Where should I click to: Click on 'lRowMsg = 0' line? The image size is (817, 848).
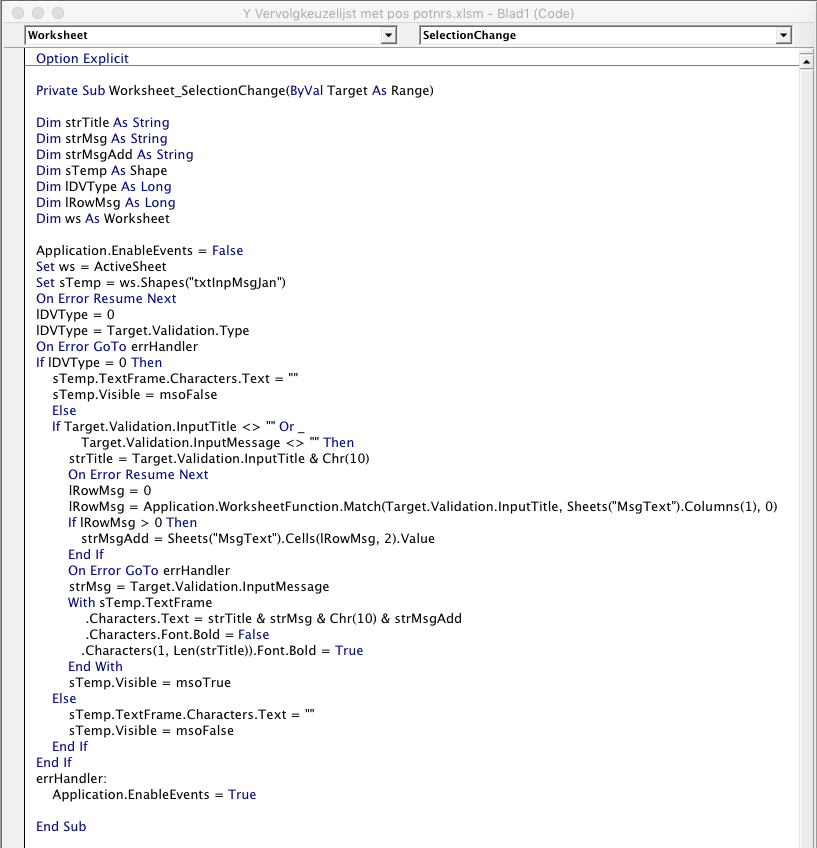click(x=110, y=491)
